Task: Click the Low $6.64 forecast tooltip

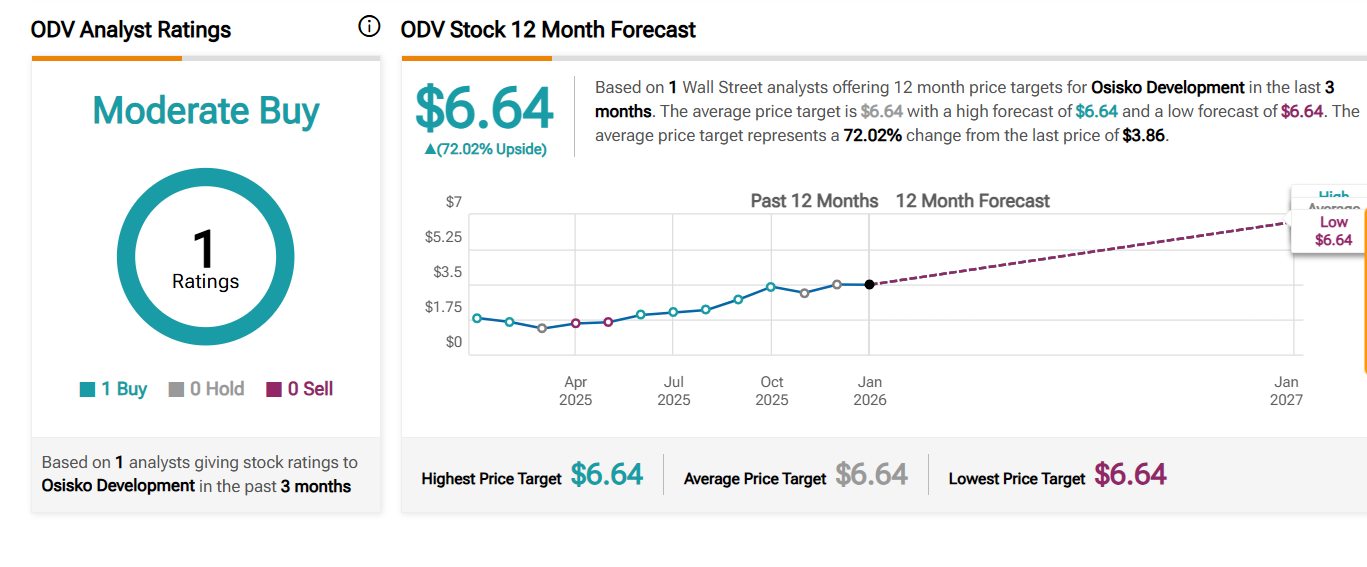Action: coord(1333,231)
